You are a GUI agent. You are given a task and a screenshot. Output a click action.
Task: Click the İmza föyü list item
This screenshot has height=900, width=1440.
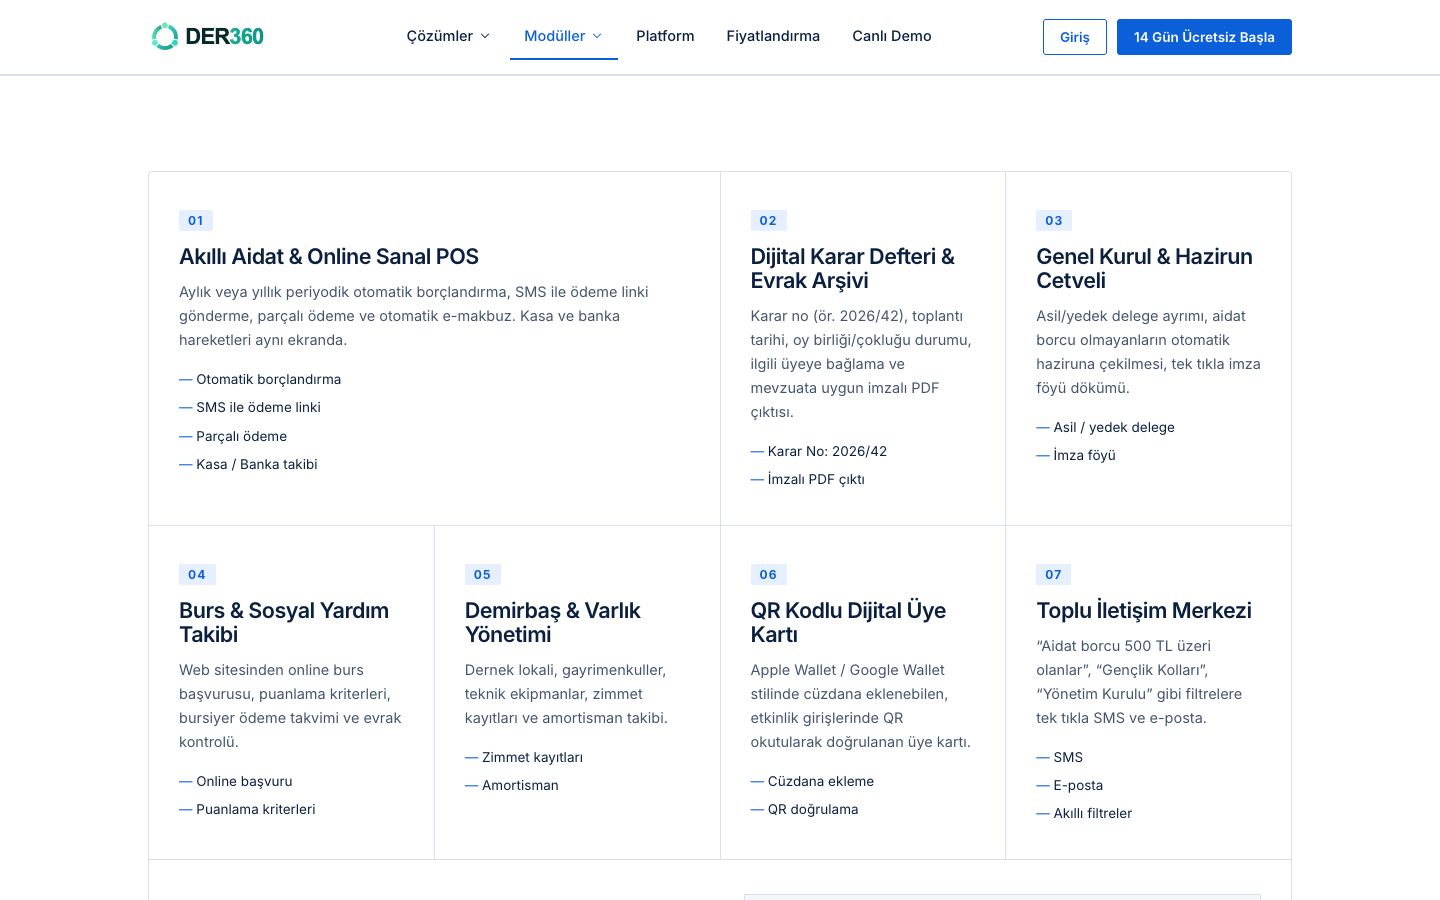(x=1076, y=455)
